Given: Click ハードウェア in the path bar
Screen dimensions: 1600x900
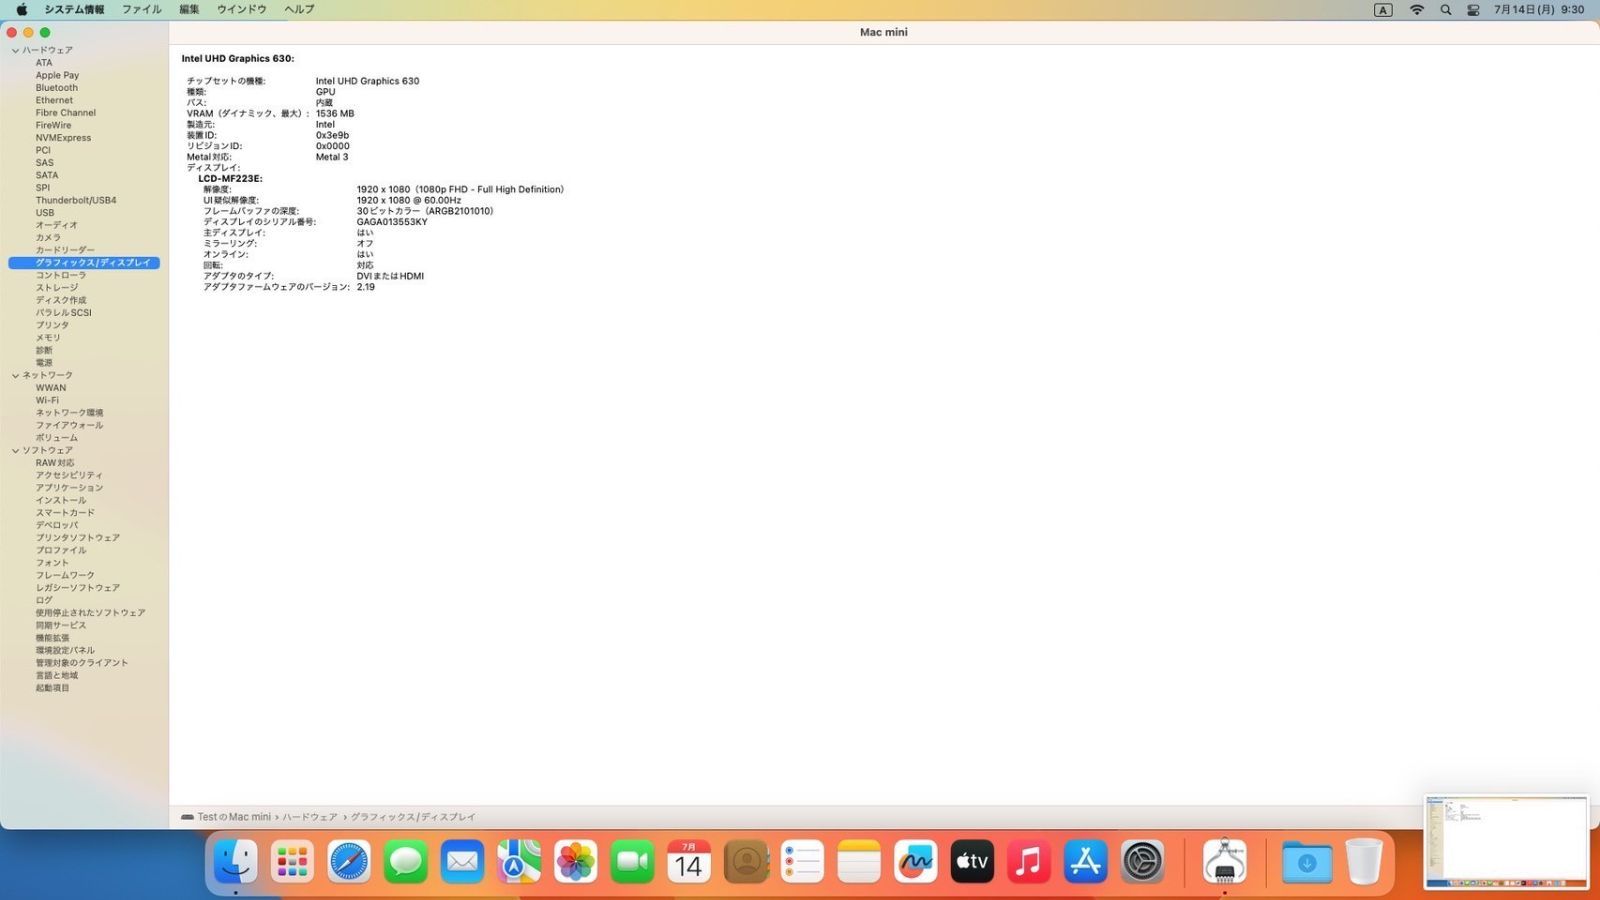Looking at the screenshot, I should click(x=310, y=817).
